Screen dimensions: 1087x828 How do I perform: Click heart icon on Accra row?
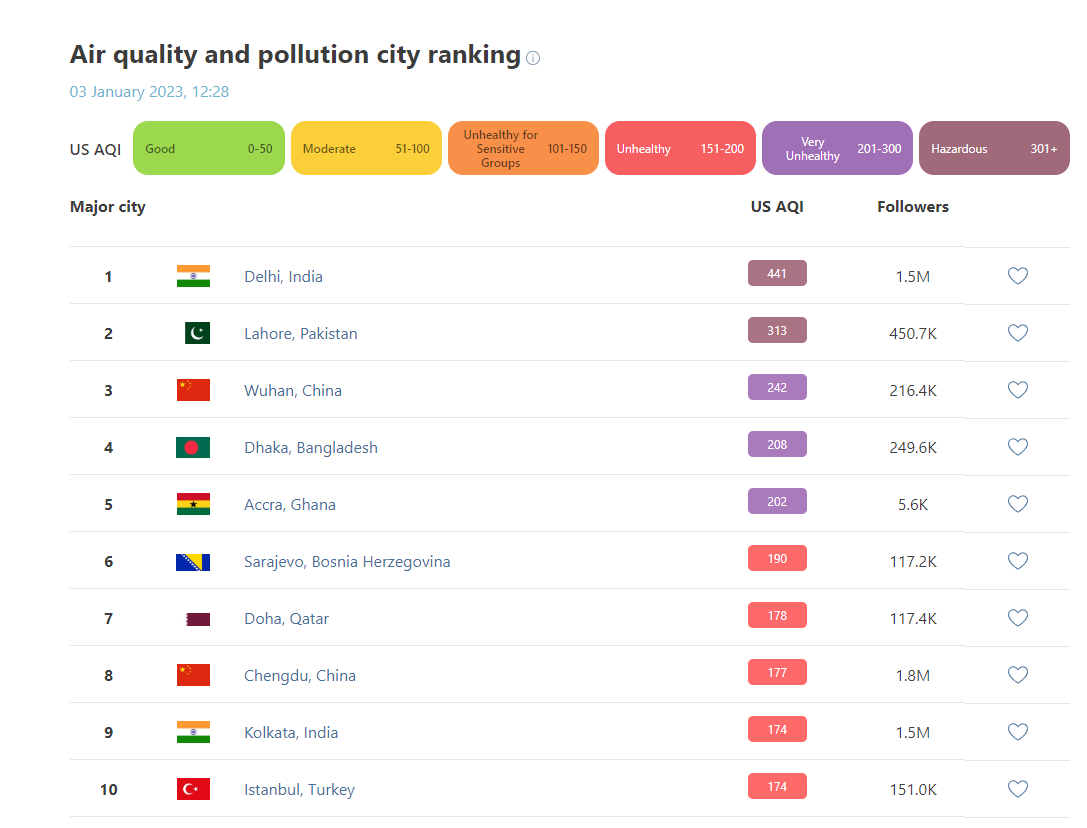point(1017,504)
